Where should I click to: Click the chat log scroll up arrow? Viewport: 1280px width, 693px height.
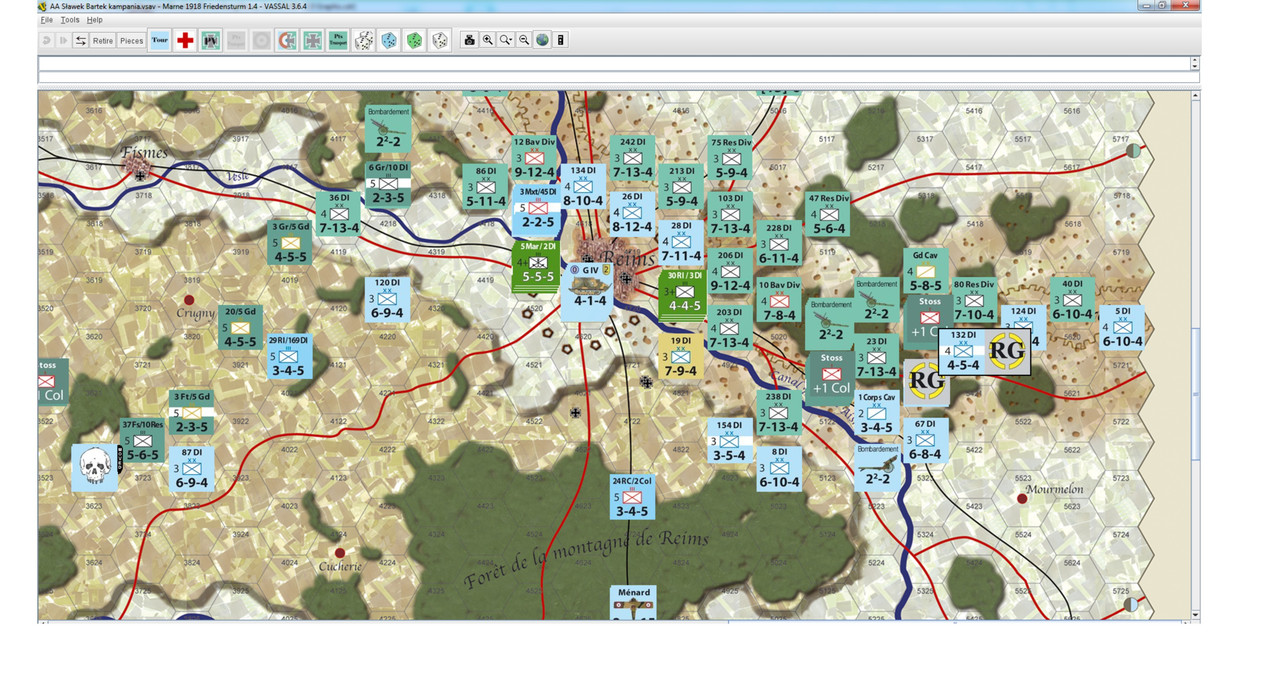1195,60
